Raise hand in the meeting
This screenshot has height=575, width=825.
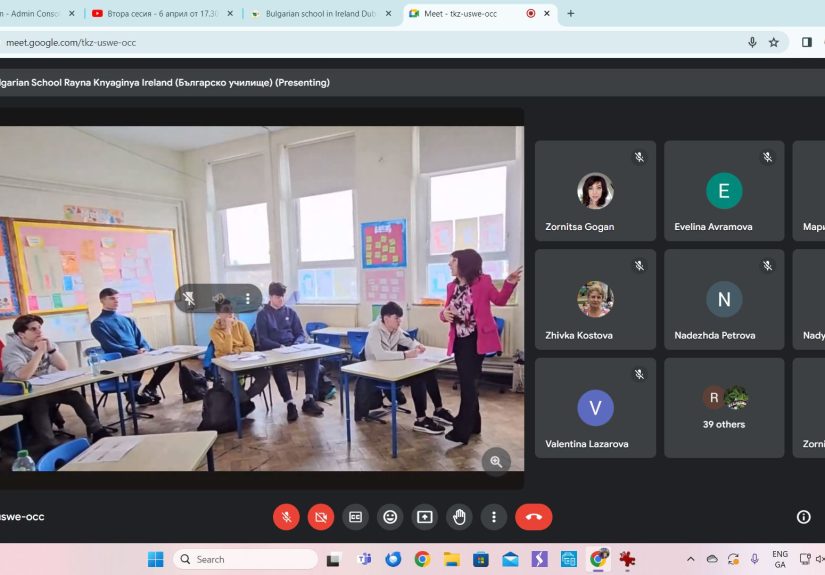click(x=459, y=517)
